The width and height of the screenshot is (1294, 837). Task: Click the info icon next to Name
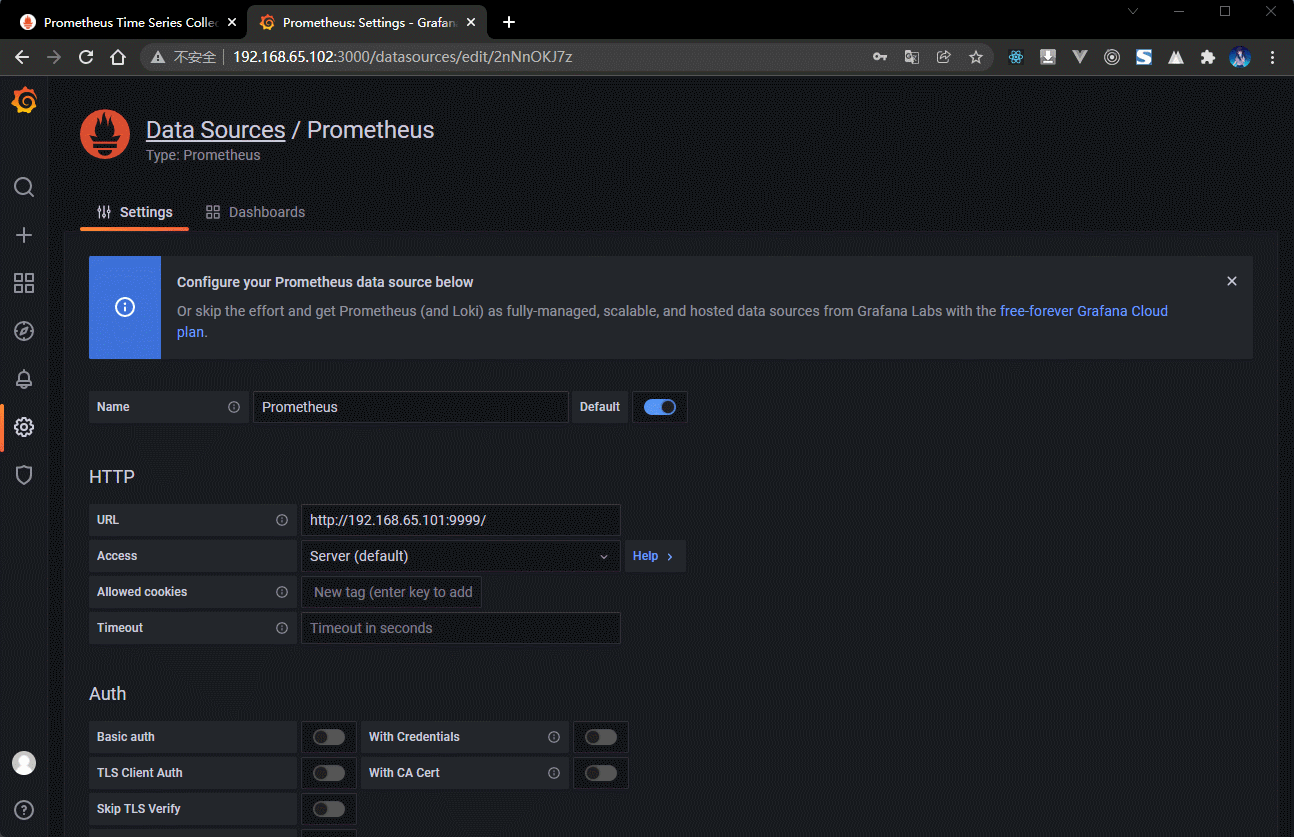coord(234,407)
